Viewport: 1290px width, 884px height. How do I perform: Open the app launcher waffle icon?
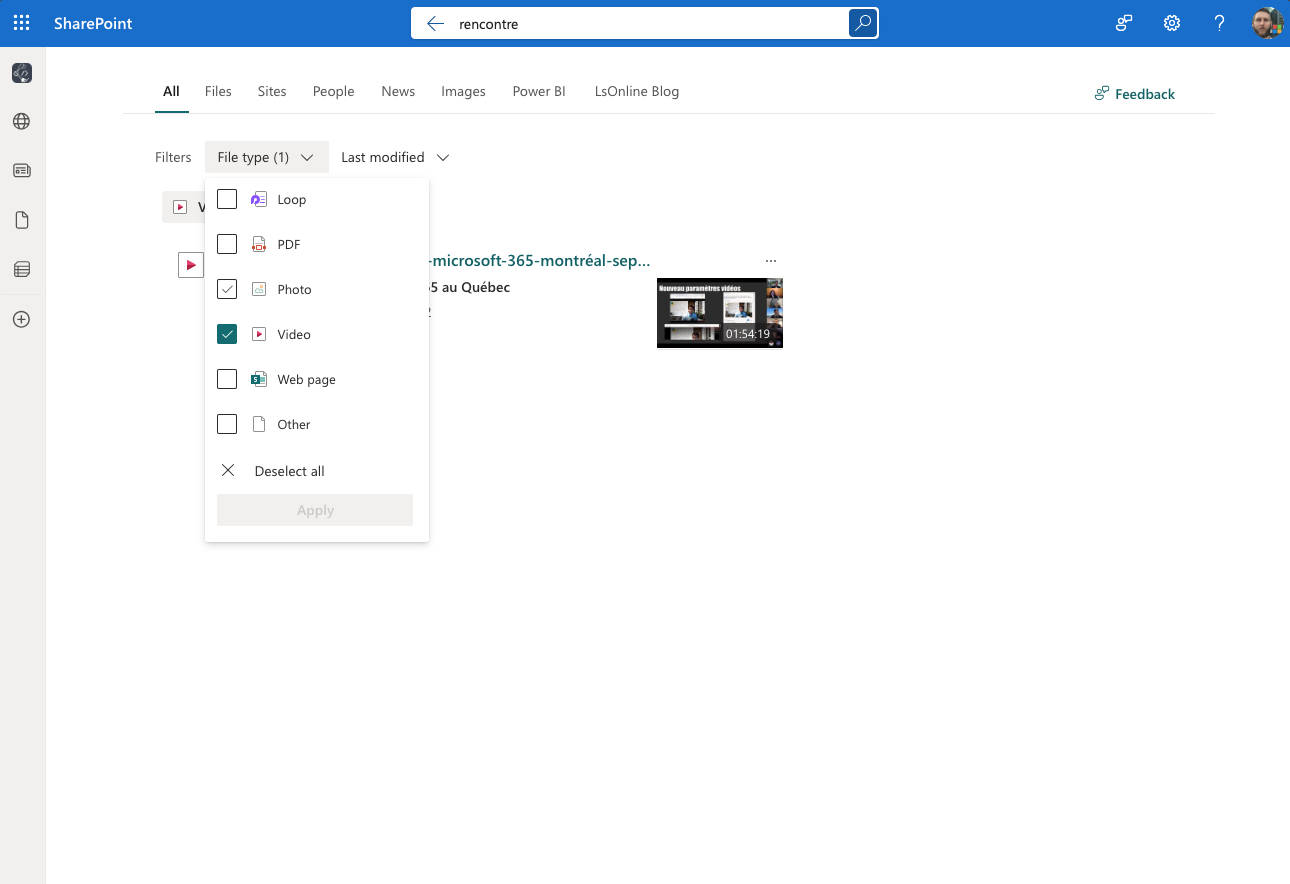click(x=21, y=23)
